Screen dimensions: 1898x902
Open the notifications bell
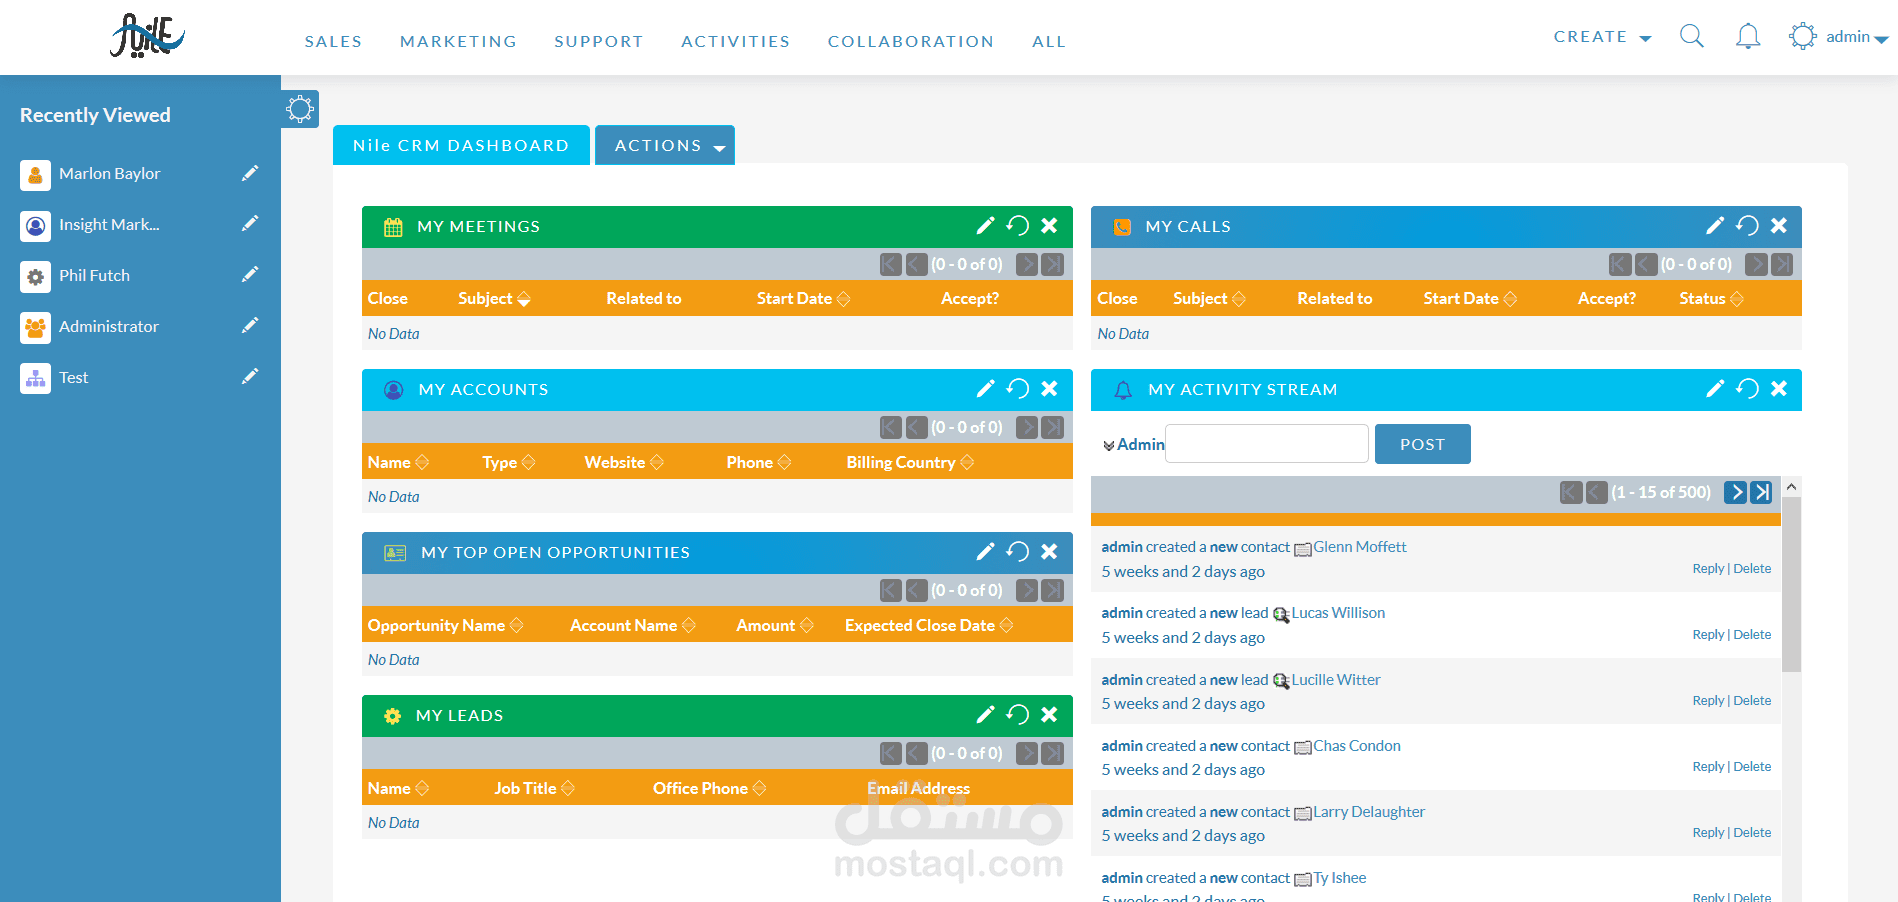(x=1747, y=37)
